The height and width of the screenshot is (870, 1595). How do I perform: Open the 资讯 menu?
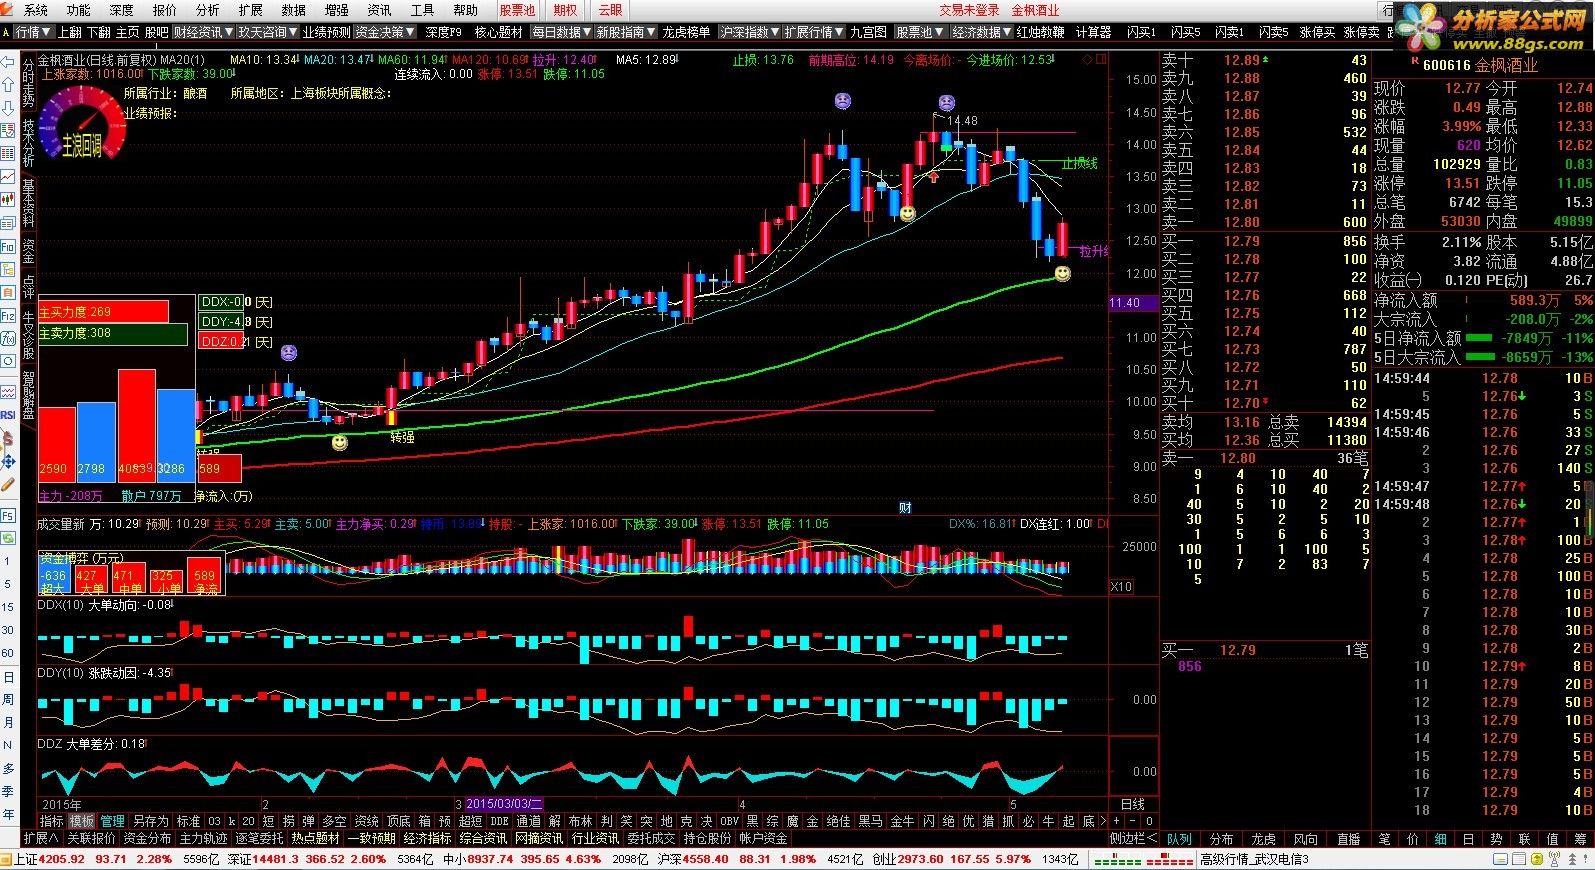point(379,10)
